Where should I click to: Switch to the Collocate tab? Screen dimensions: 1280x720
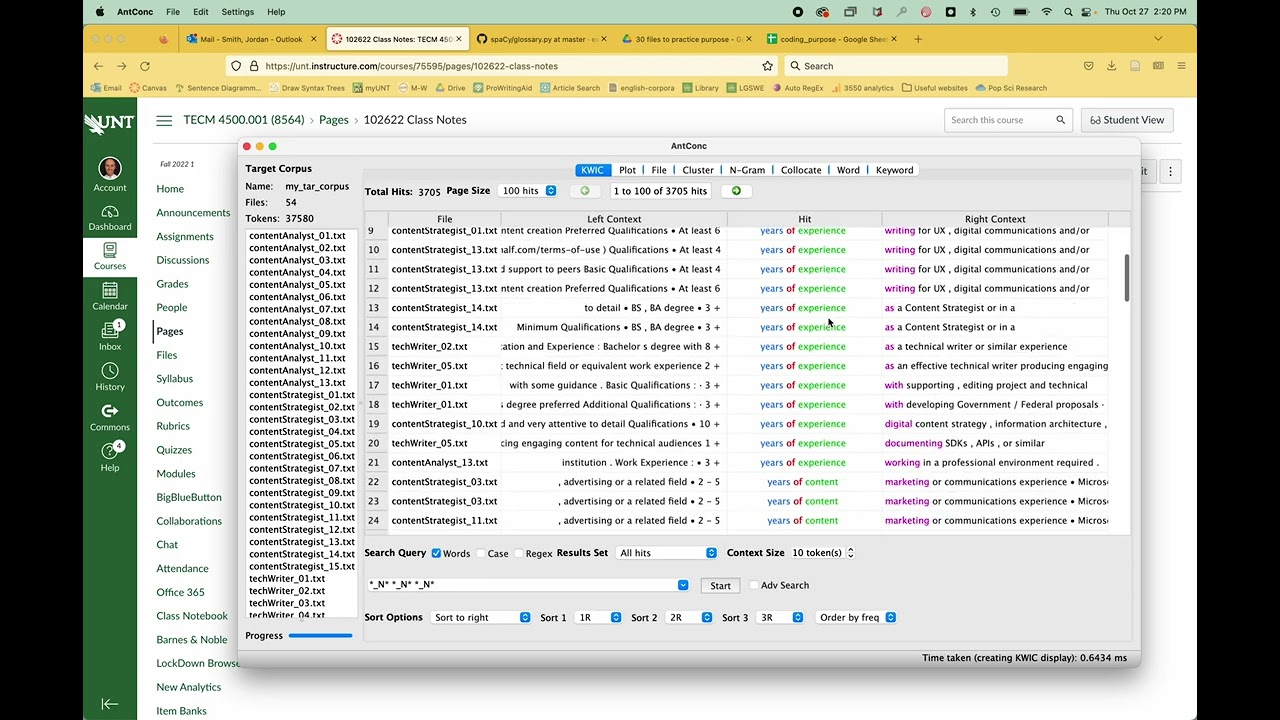pos(801,170)
